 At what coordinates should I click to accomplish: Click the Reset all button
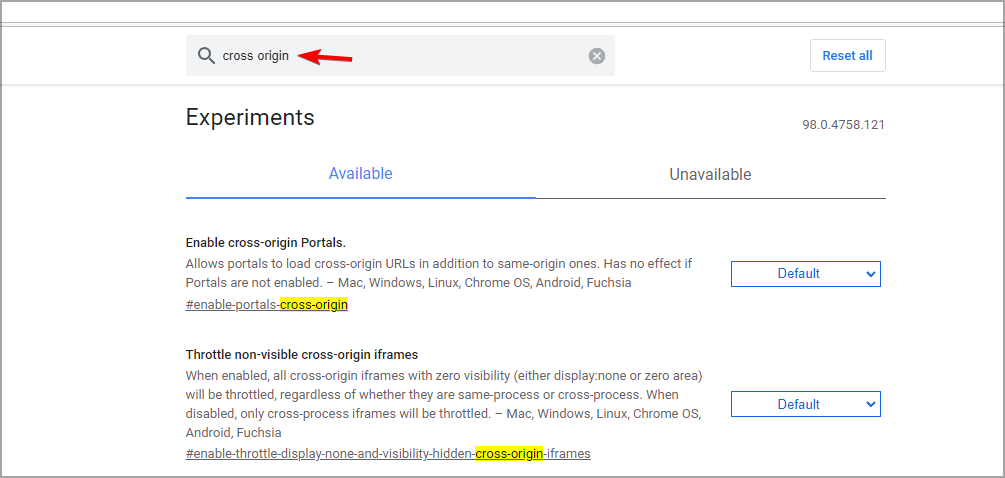tap(847, 56)
